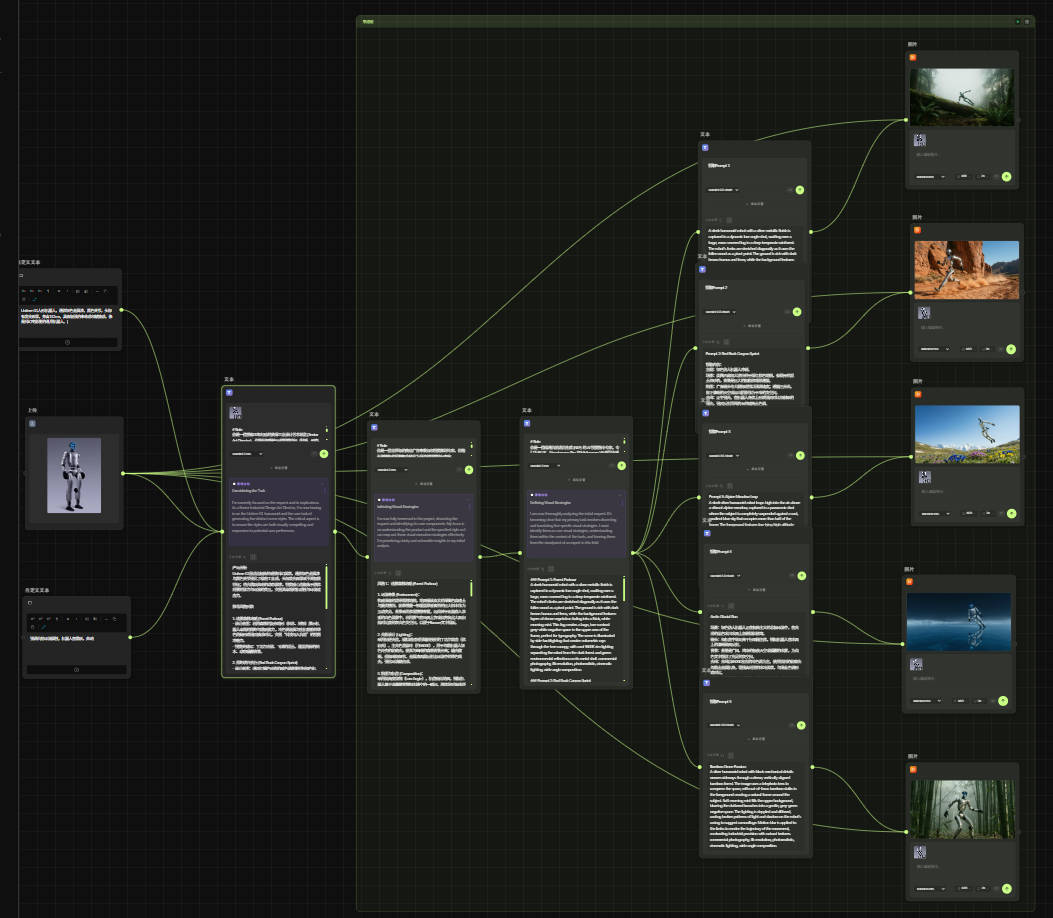Click the upload node type icon
The width and height of the screenshot is (1053, 918).
tap(32, 424)
